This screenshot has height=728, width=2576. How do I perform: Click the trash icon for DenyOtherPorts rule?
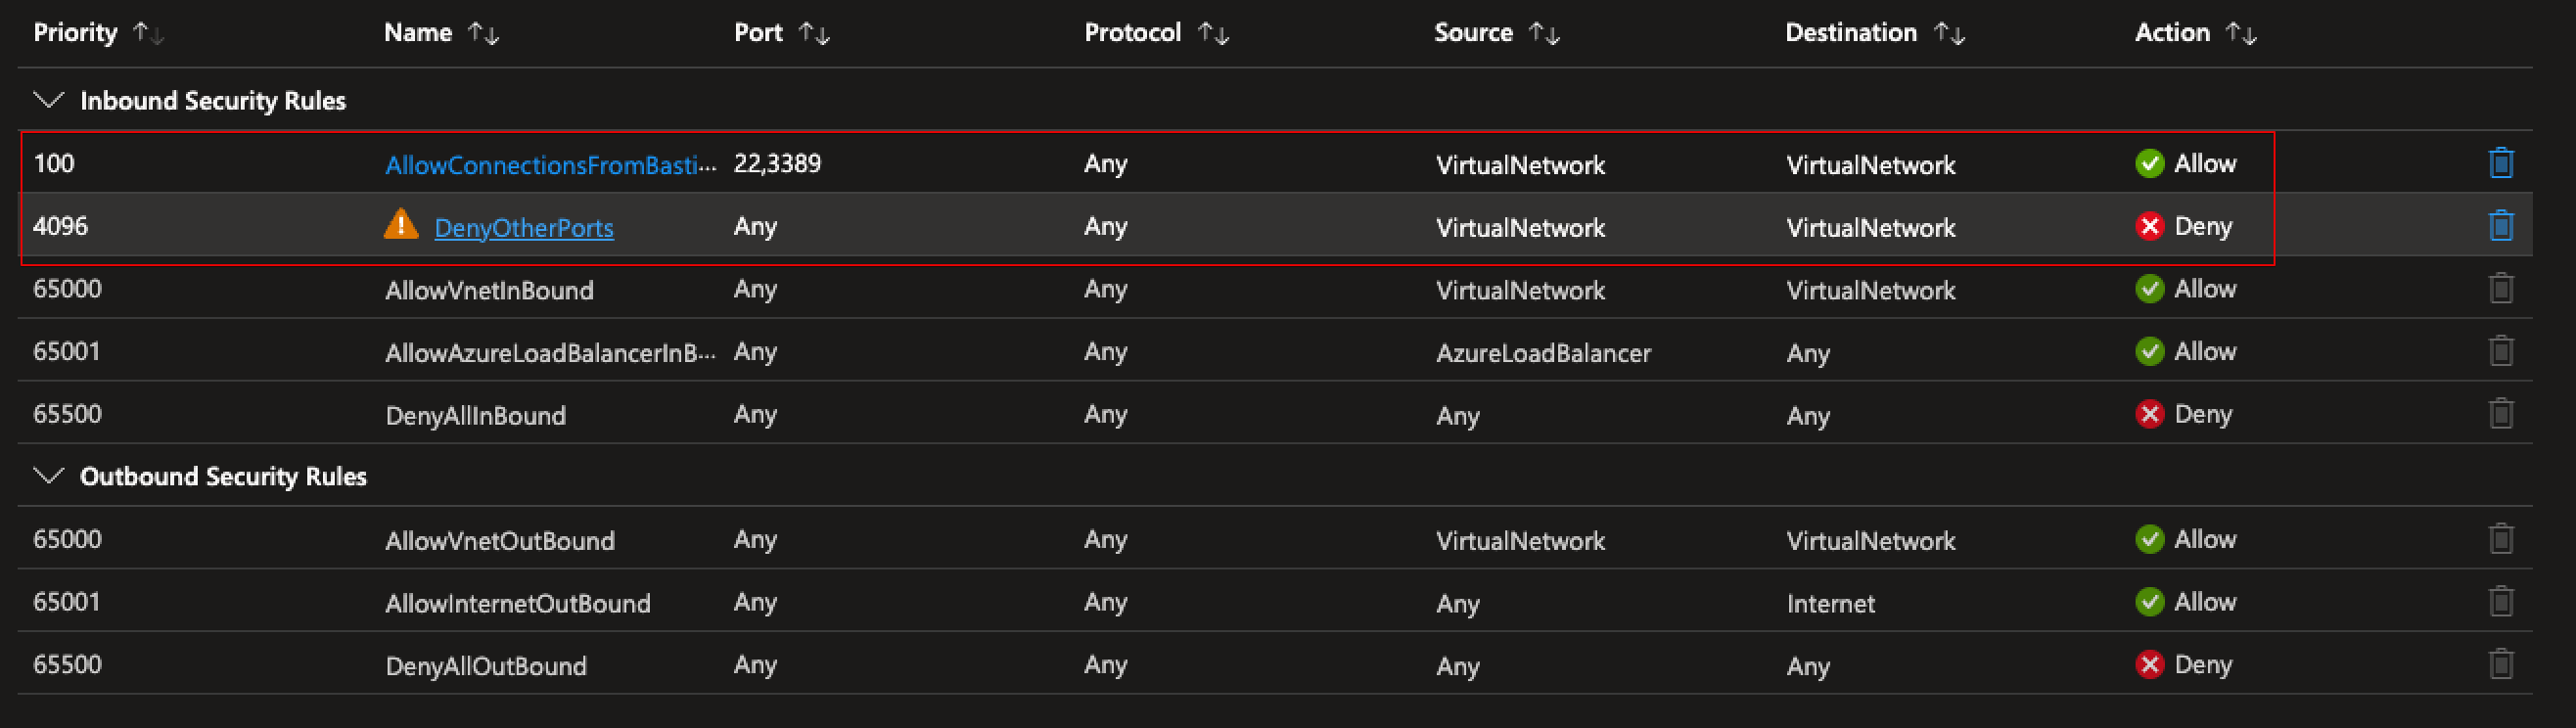(x=2500, y=226)
